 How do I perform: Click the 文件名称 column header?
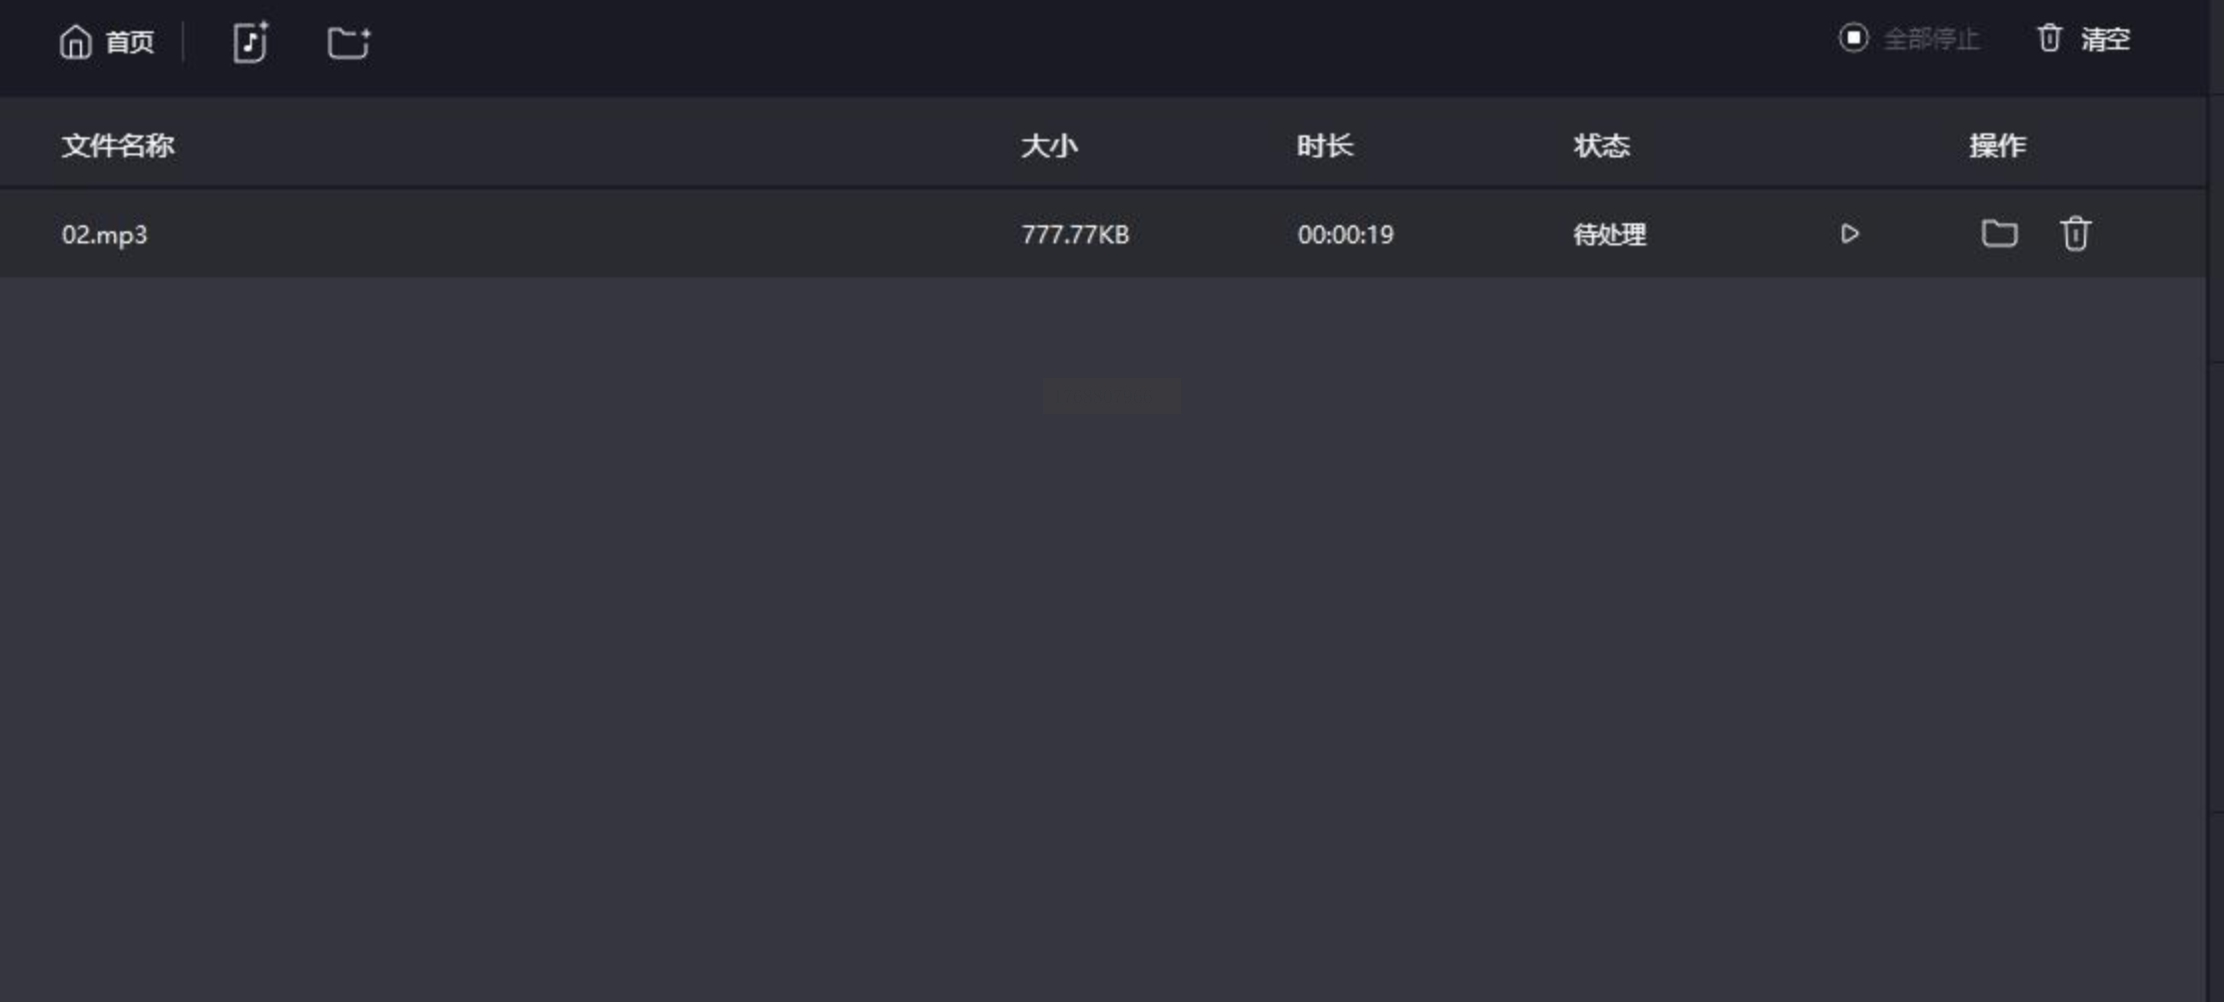(x=118, y=146)
